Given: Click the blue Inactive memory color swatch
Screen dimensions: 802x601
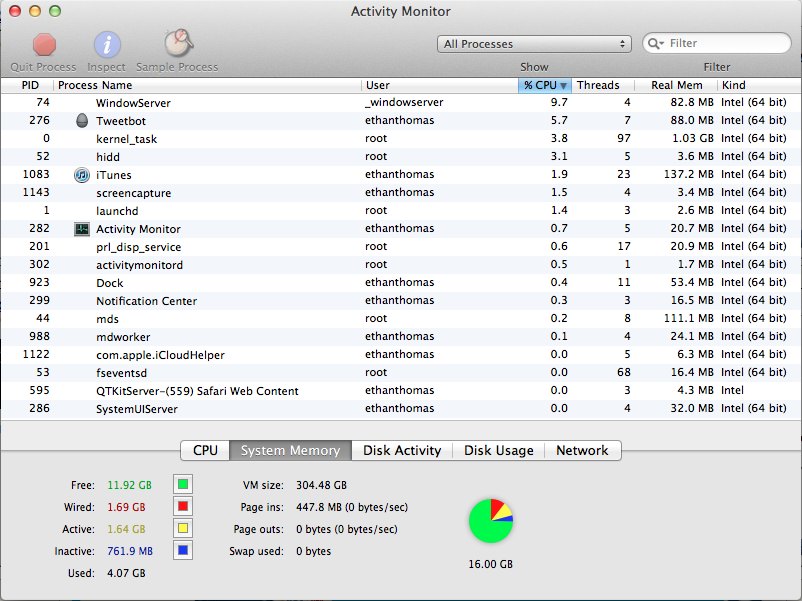Looking at the screenshot, I should pyautogui.click(x=183, y=550).
